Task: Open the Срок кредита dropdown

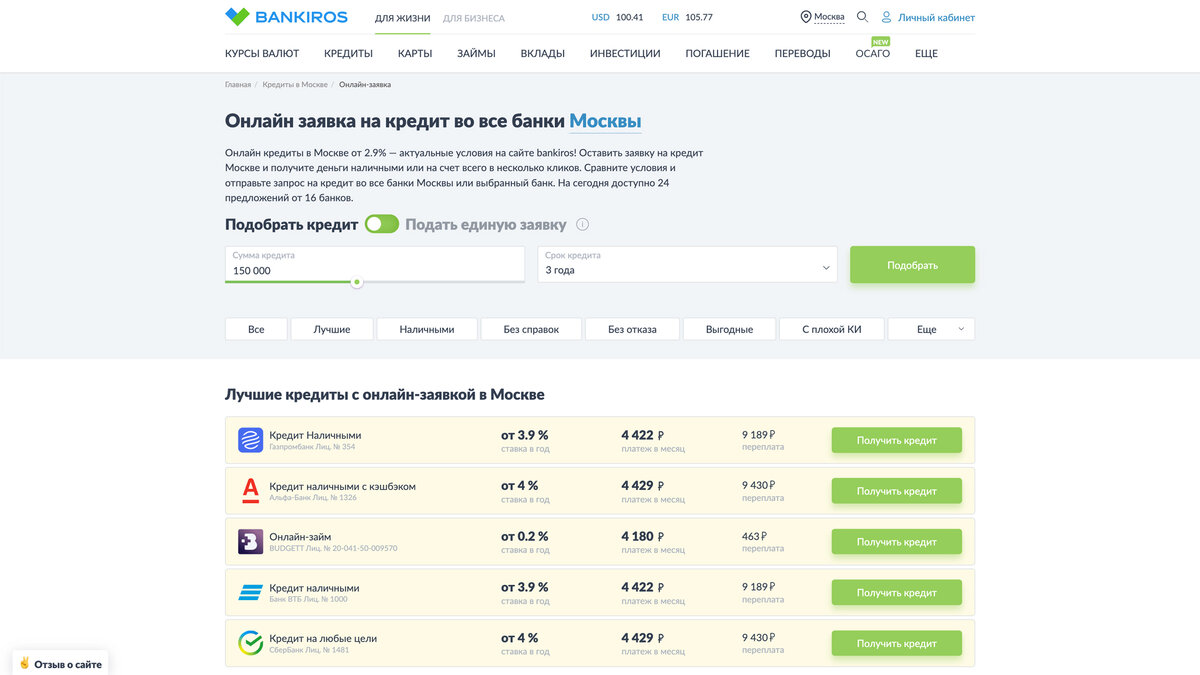Action: click(687, 264)
